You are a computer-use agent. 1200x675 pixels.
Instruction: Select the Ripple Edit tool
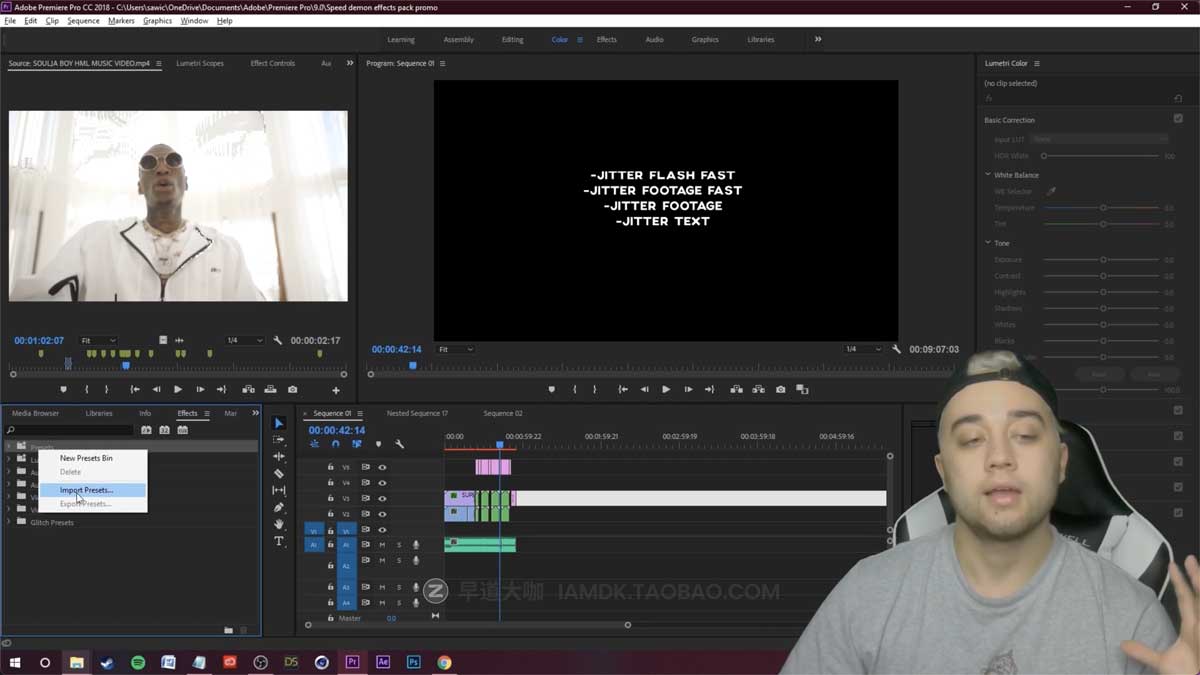[279, 456]
